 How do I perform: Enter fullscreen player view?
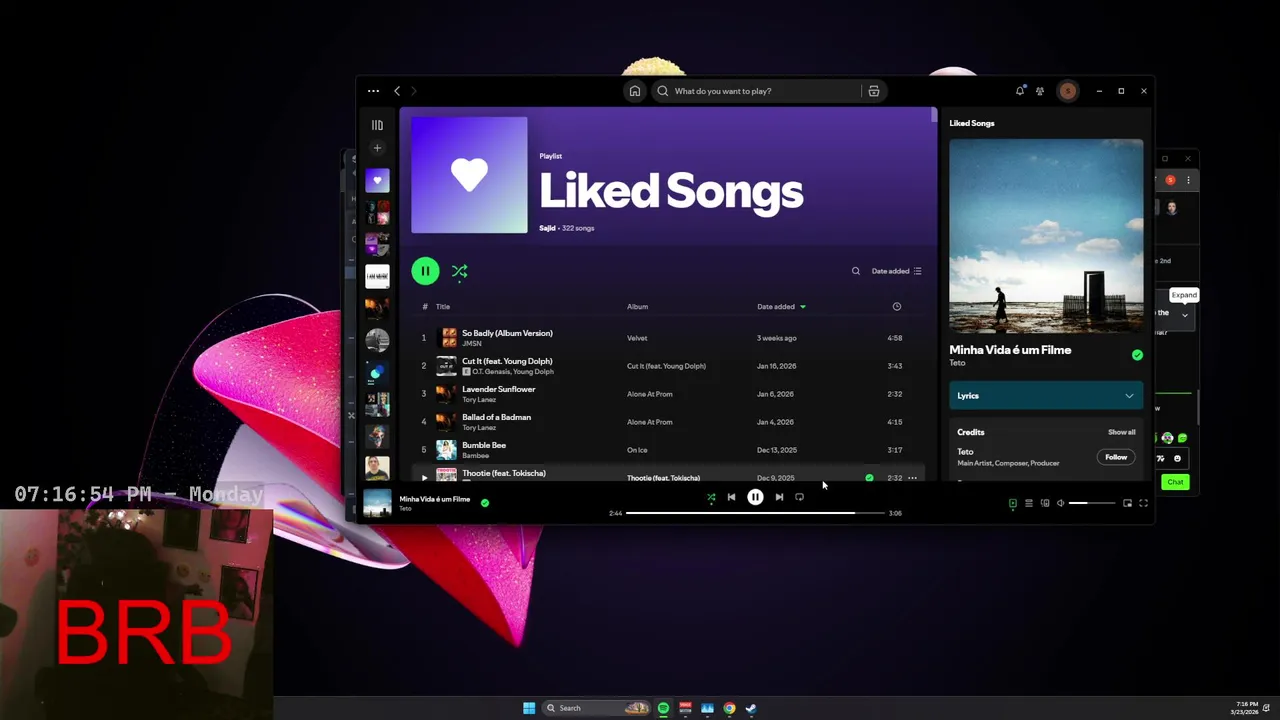(x=1143, y=503)
